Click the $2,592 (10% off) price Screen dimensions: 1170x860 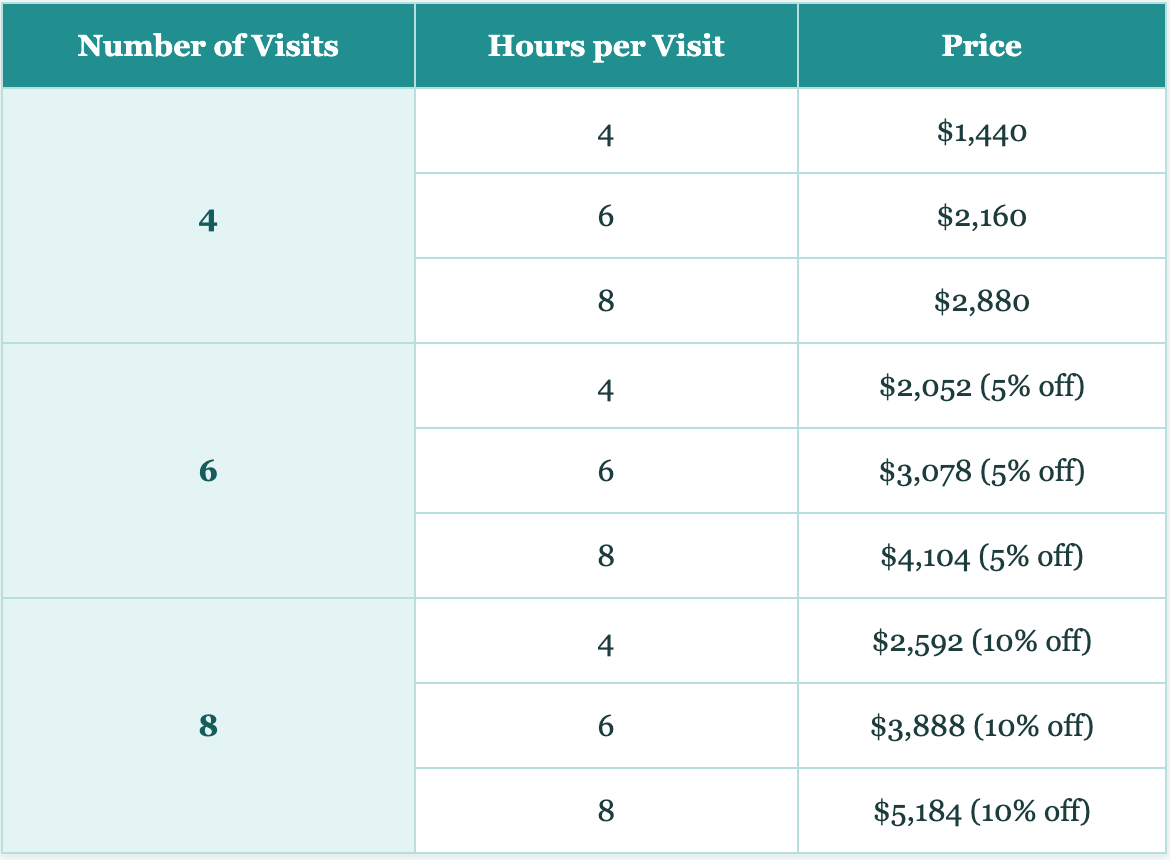[981, 641]
